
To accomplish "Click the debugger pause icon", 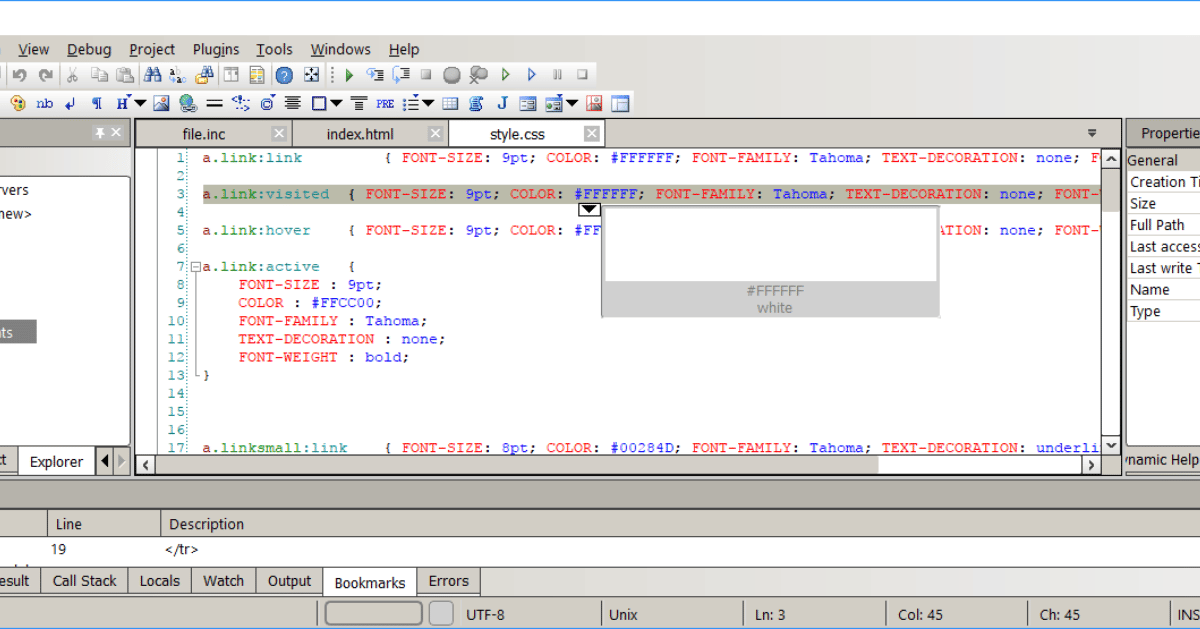I will click(557, 75).
